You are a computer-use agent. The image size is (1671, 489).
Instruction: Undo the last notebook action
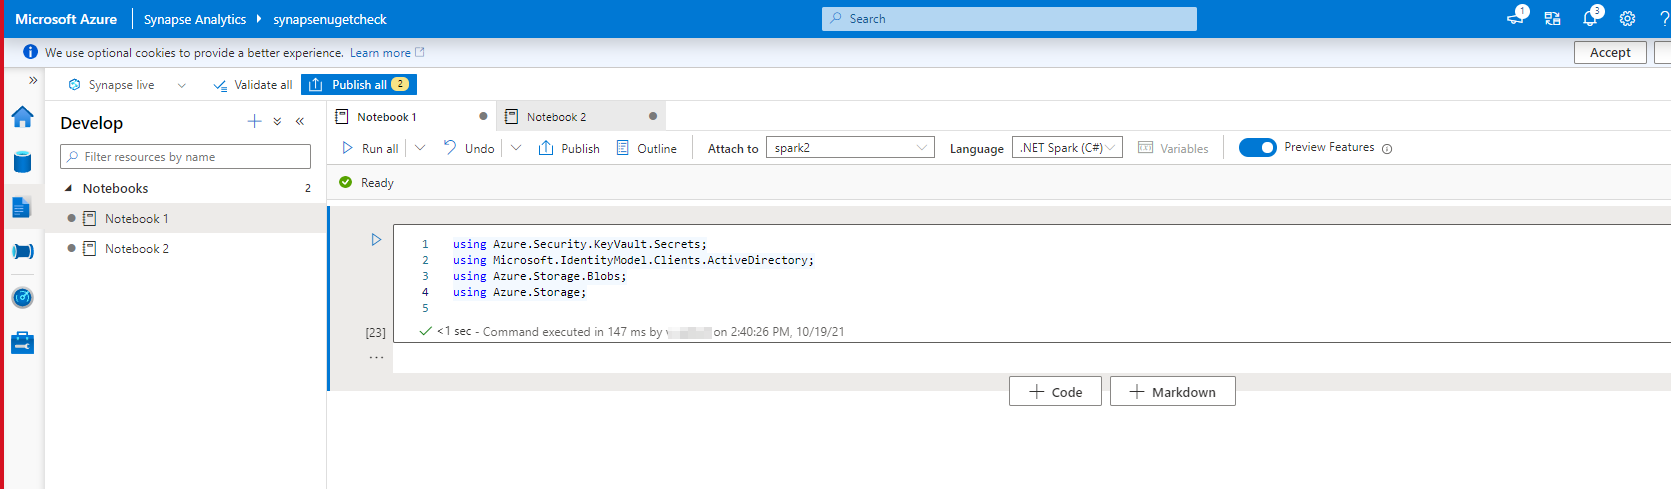pos(469,148)
